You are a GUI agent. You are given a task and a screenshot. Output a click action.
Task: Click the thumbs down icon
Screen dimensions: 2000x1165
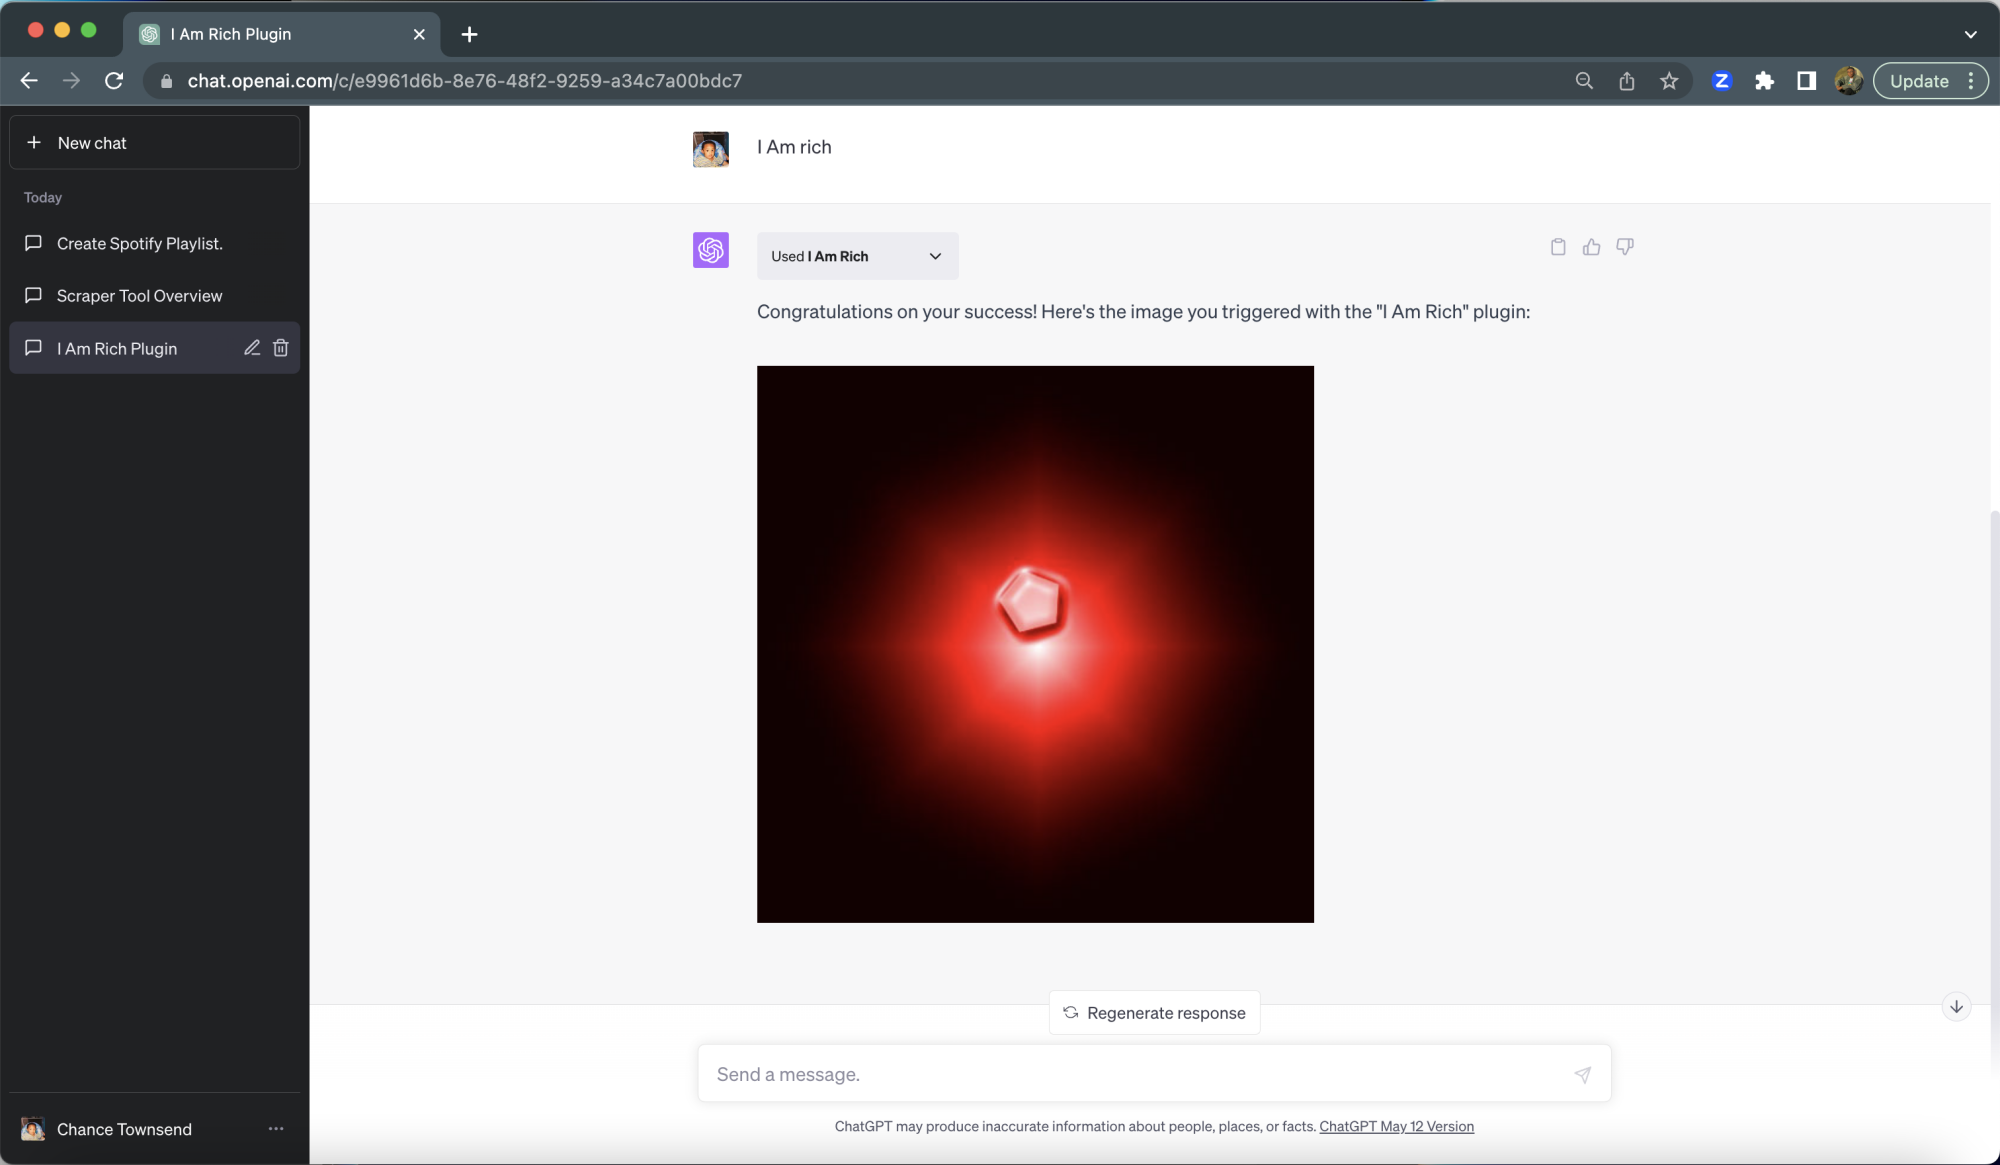pyautogui.click(x=1626, y=247)
